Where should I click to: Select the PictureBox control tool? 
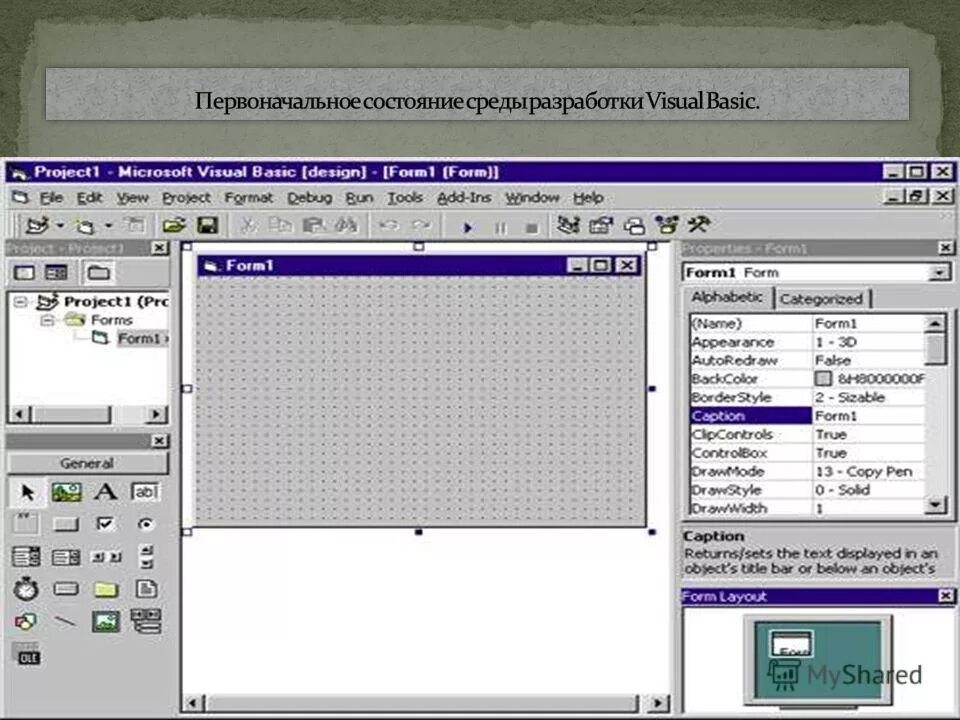click(66, 492)
